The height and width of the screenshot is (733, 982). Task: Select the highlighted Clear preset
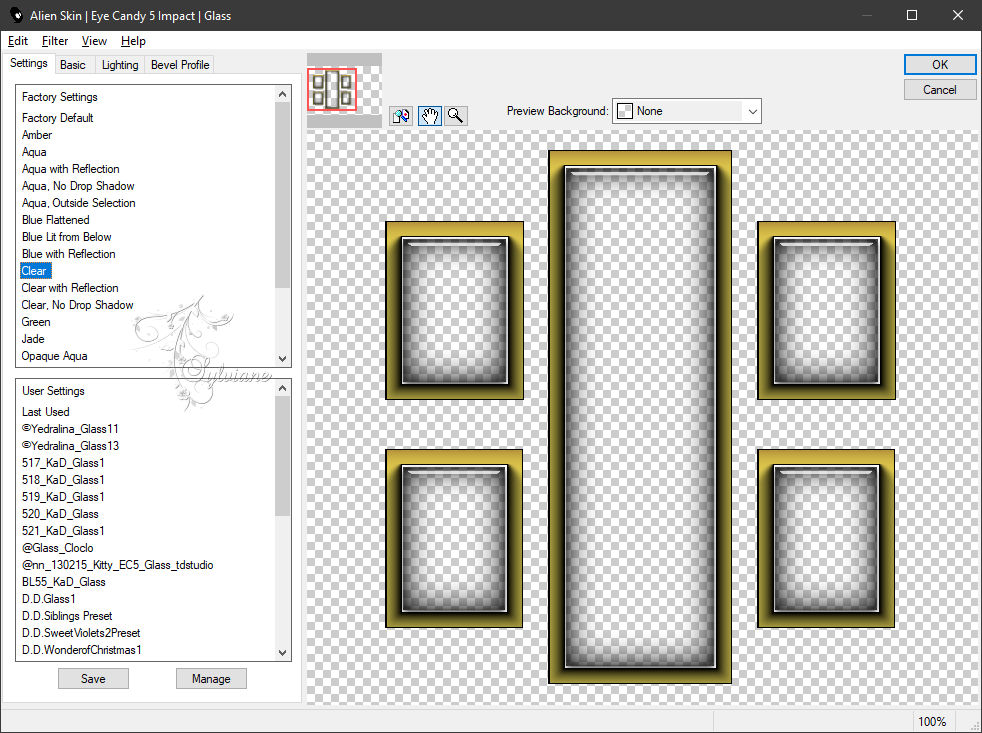click(x=34, y=271)
